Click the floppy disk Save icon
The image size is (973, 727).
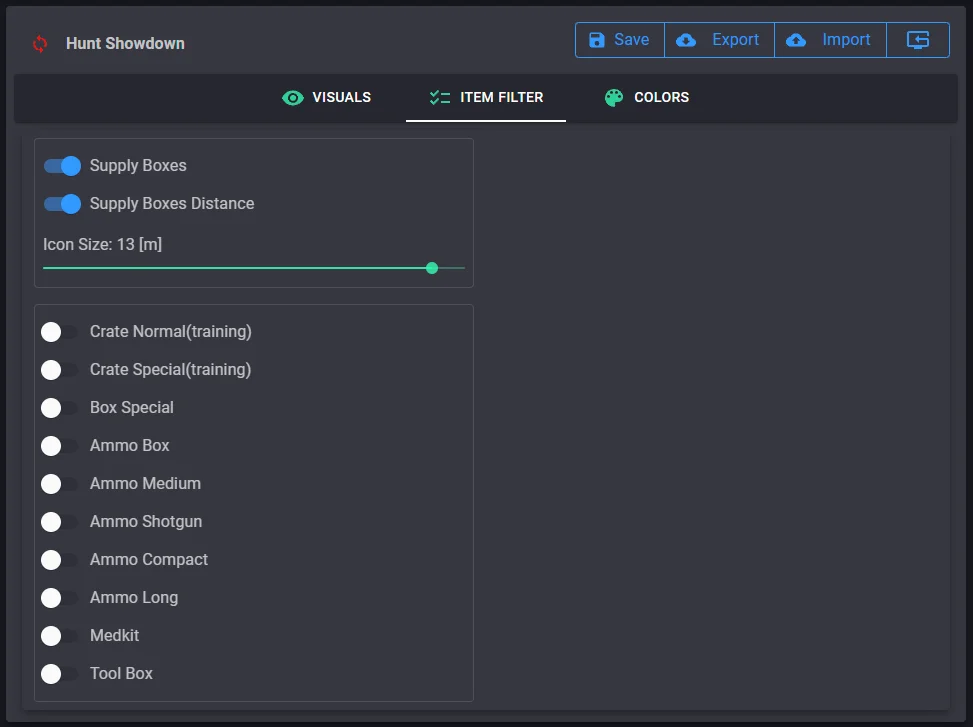pyautogui.click(x=597, y=40)
